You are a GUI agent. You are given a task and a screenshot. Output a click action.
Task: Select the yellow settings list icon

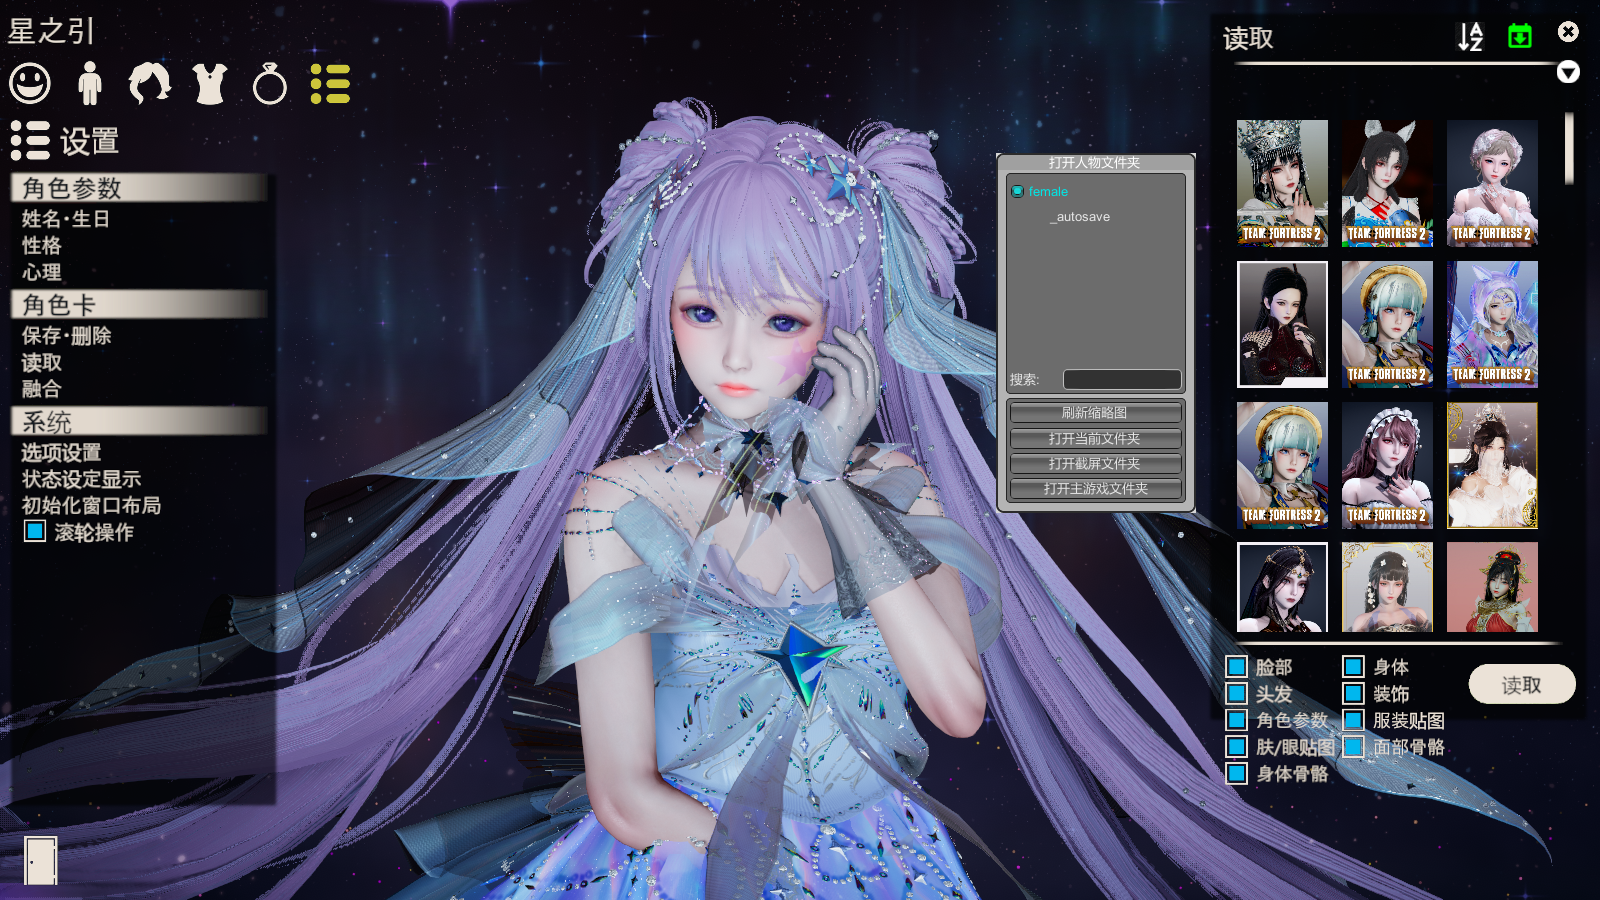330,84
